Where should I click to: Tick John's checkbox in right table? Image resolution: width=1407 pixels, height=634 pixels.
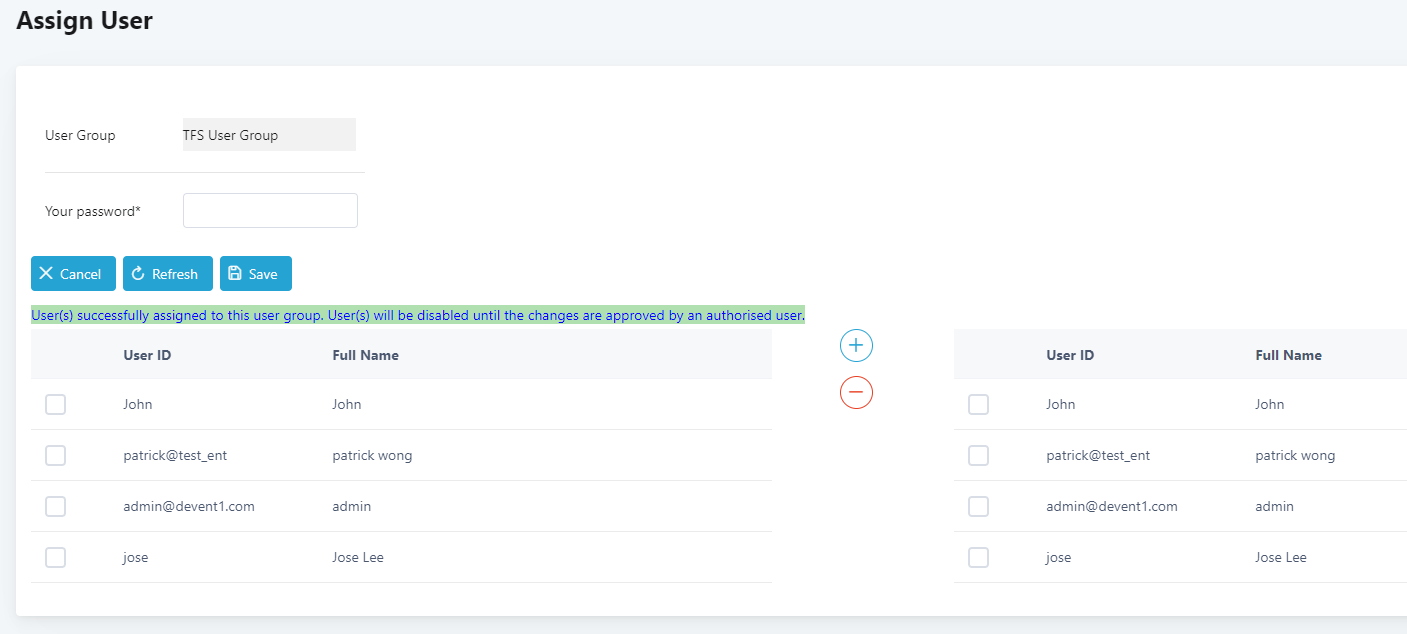coord(979,404)
